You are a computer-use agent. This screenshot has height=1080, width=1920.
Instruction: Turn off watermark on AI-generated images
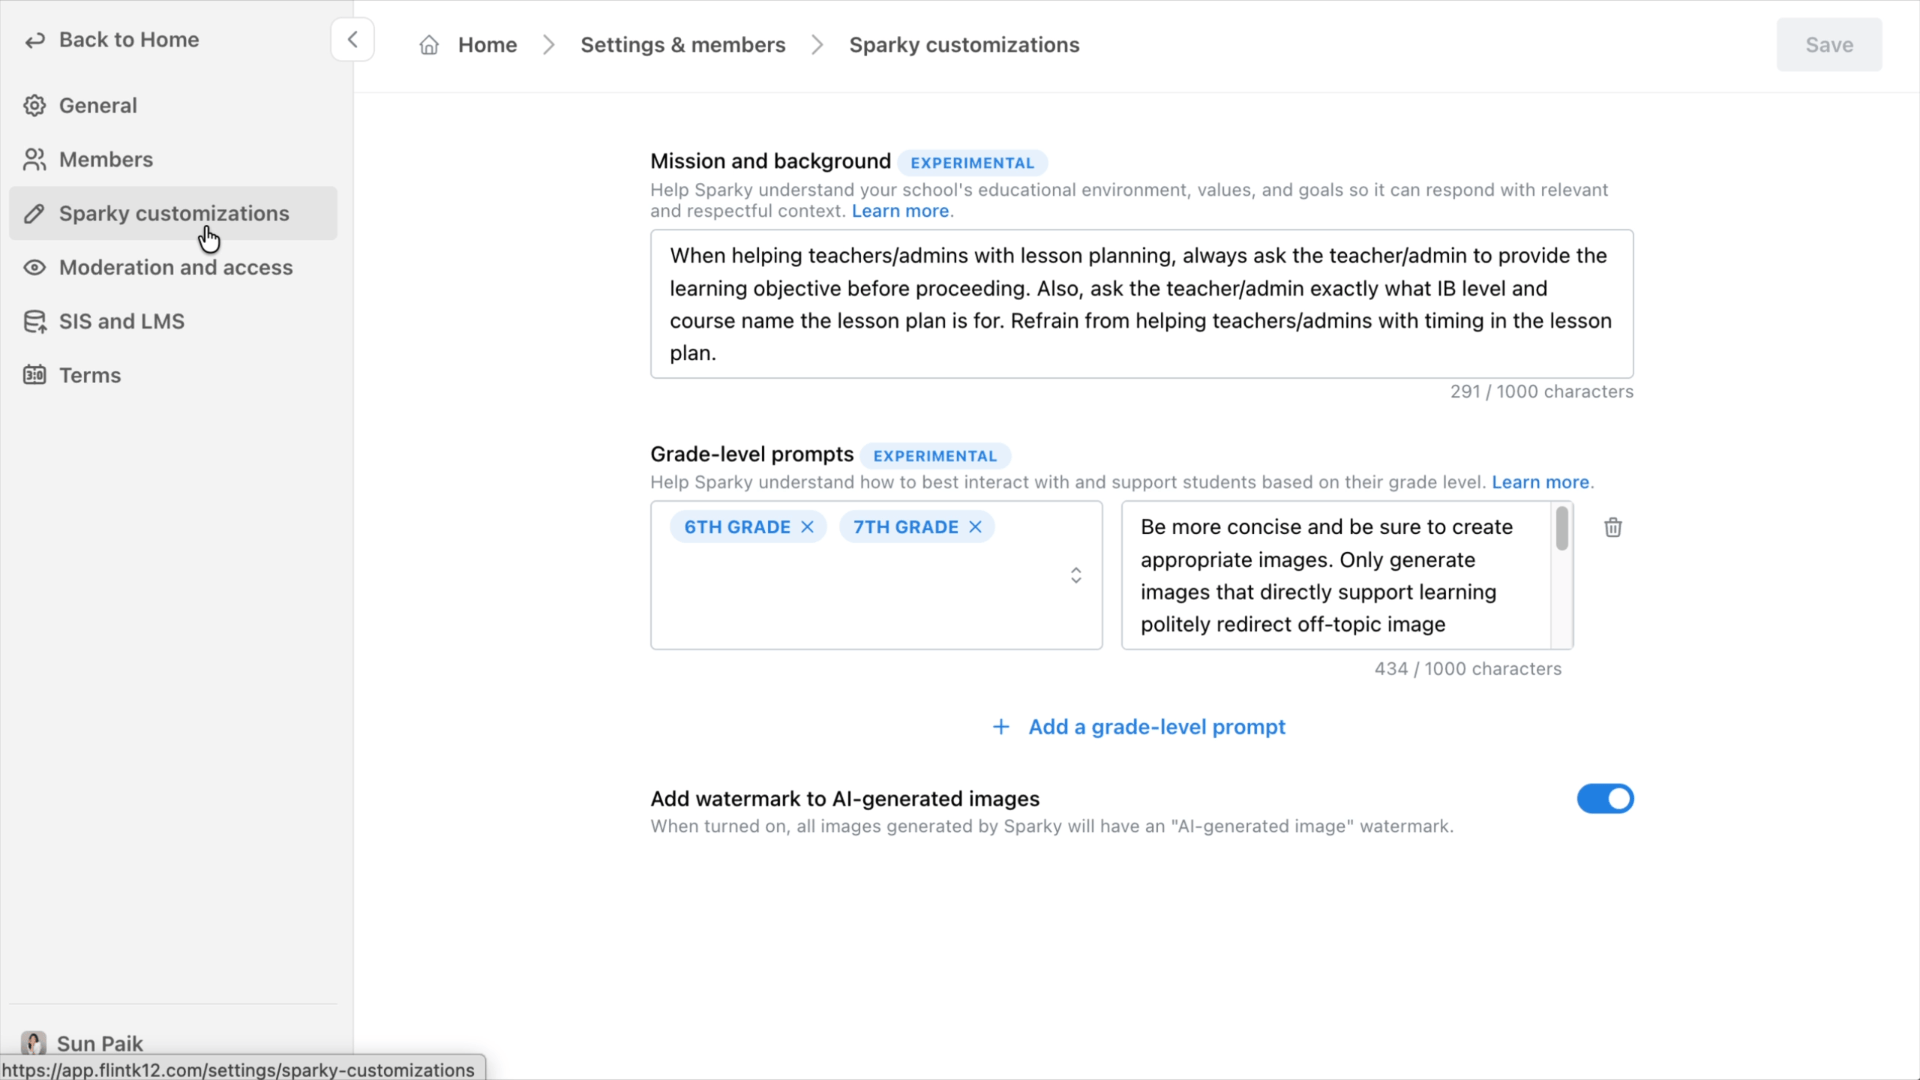[1605, 799]
